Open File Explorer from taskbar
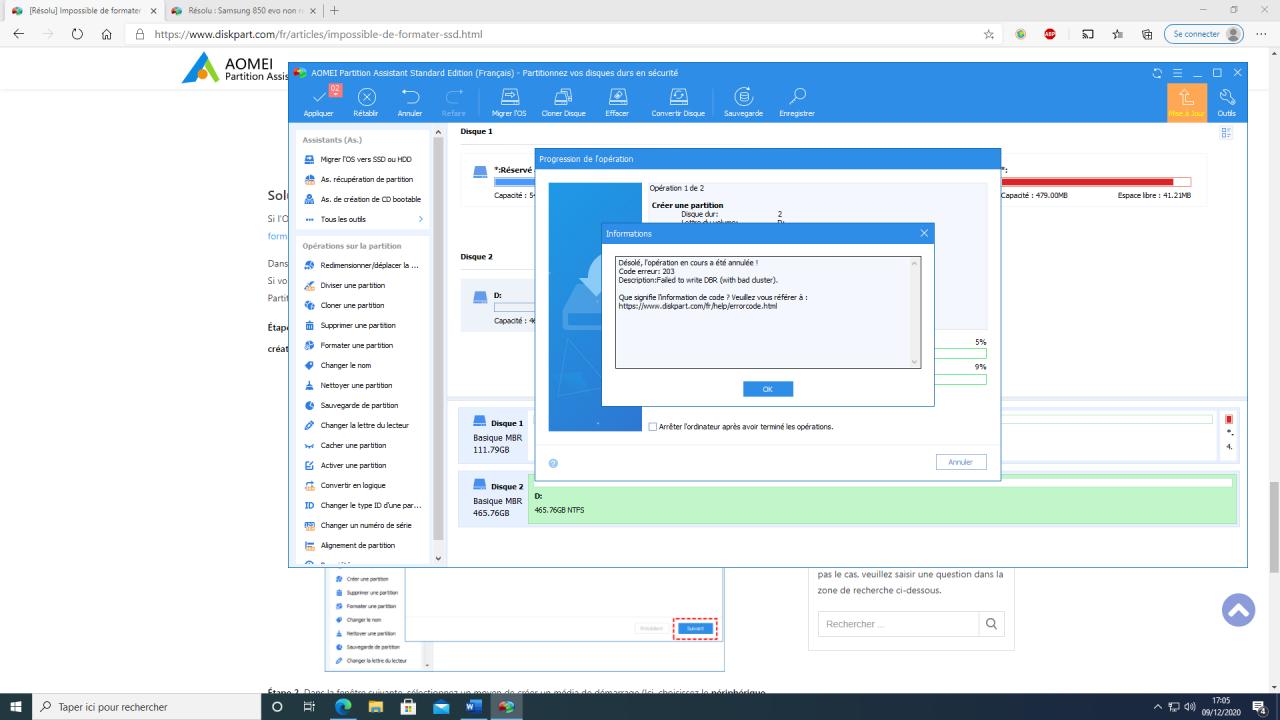This screenshot has height=720, width=1280. (x=376, y=707)
